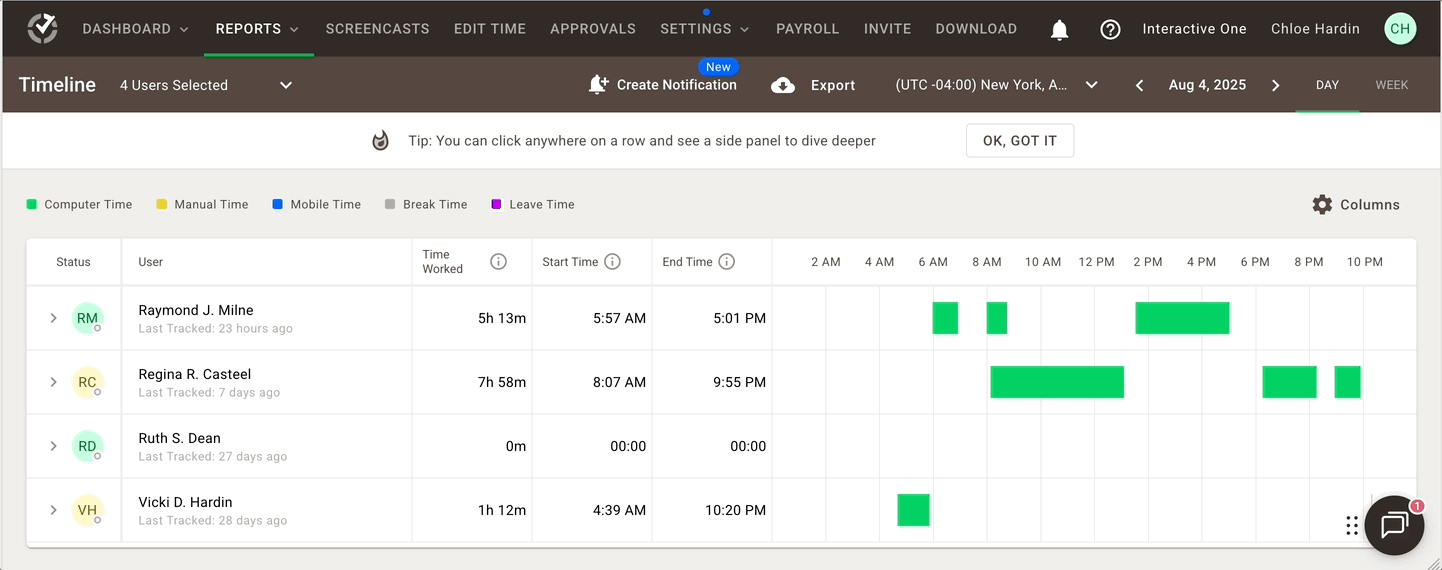Click Vicki's early morning timeline block
Image resolution: width=1442 pixels, height=570 pixels.
[x=913, y=510]
